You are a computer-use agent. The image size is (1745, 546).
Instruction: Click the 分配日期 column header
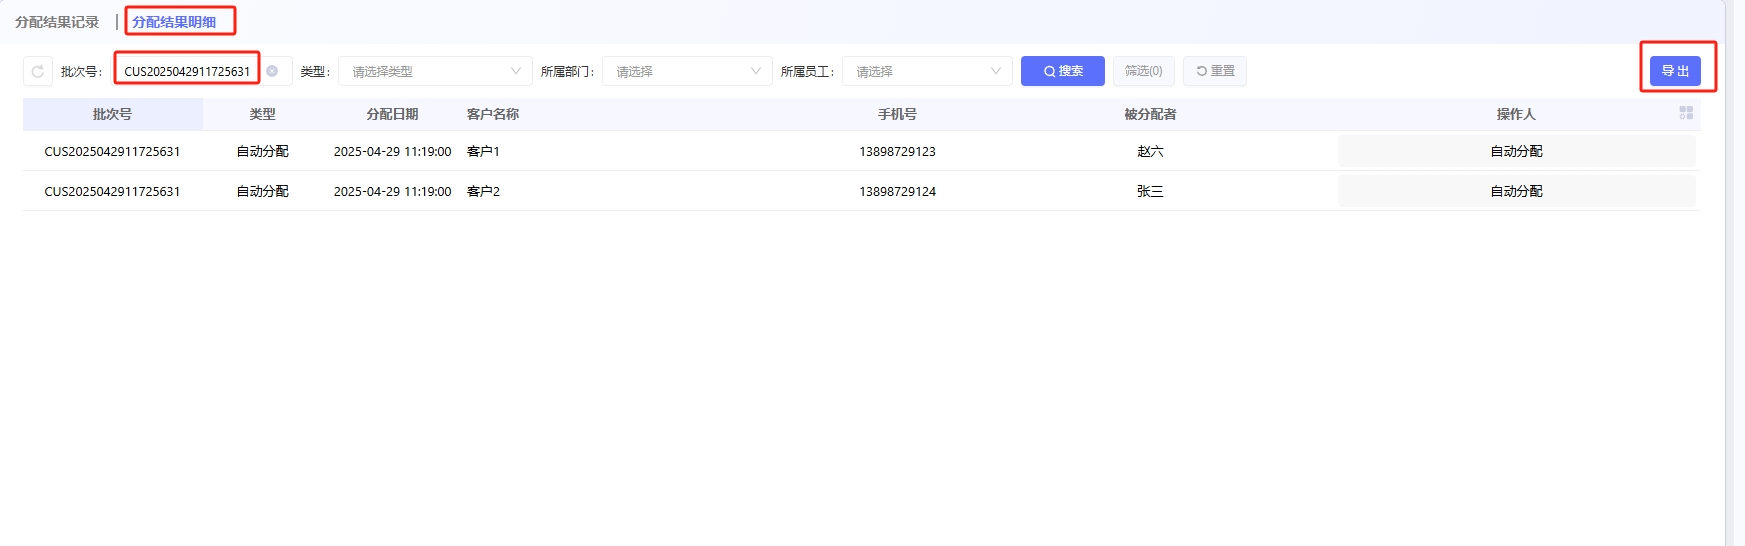(x=392, y=114)
